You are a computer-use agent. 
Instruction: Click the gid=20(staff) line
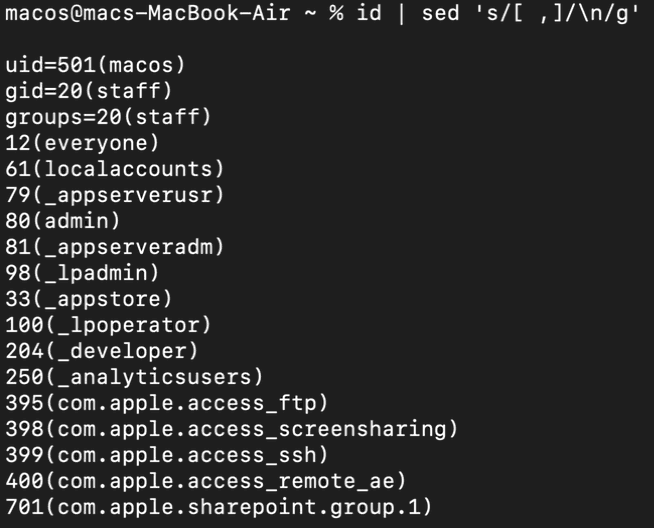click(x=88, y=91)
